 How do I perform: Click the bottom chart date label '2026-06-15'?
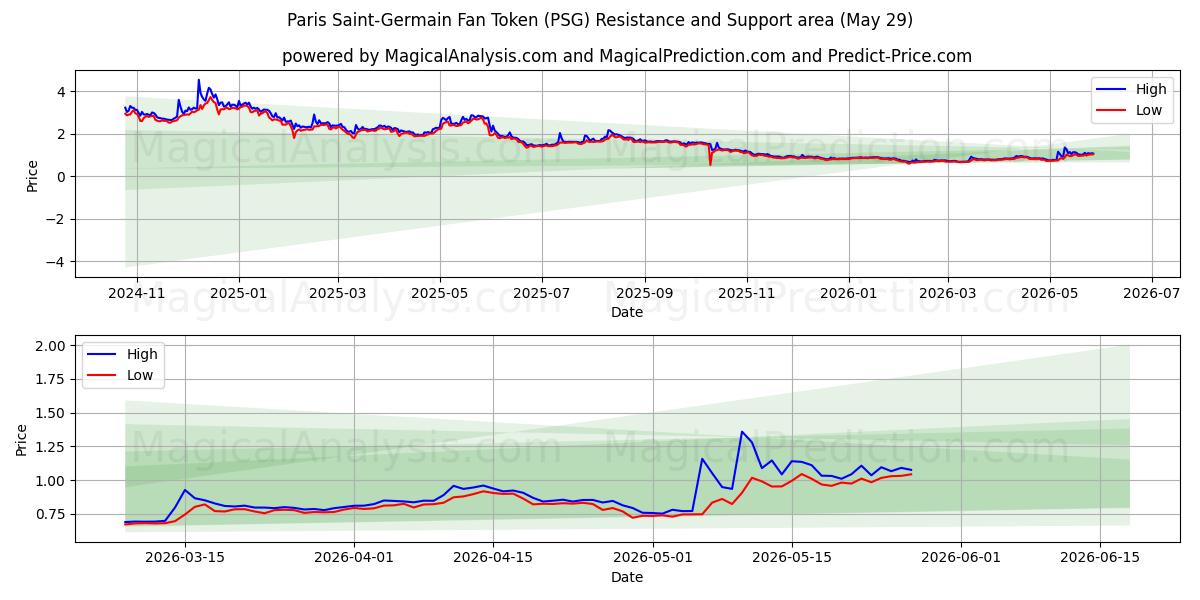[x=1099, y=560]
